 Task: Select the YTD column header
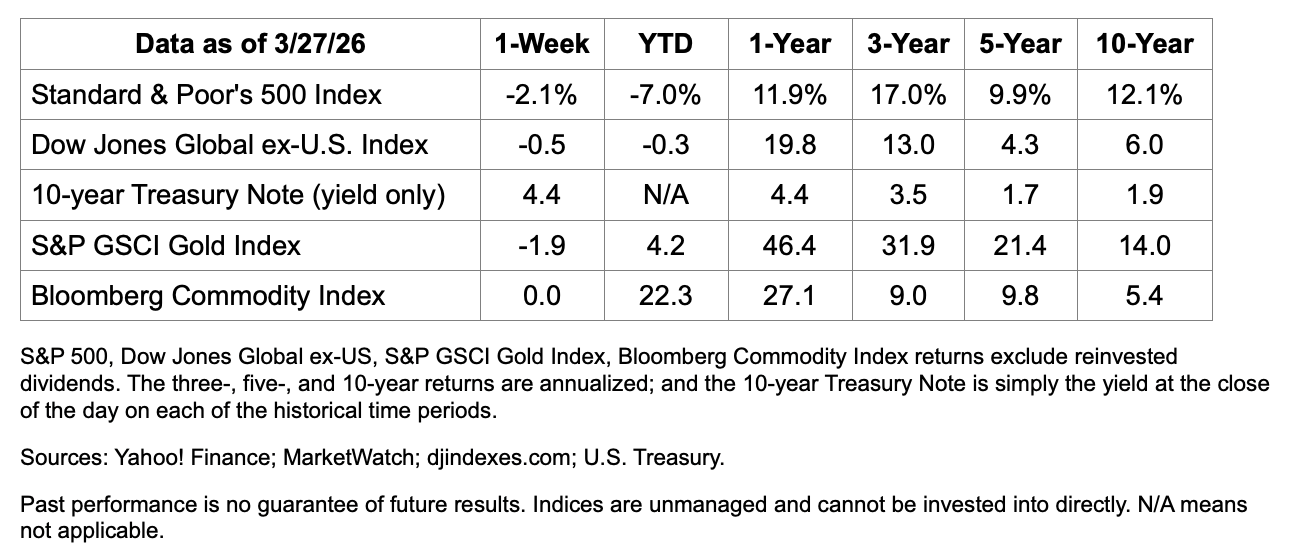point(665,44)
